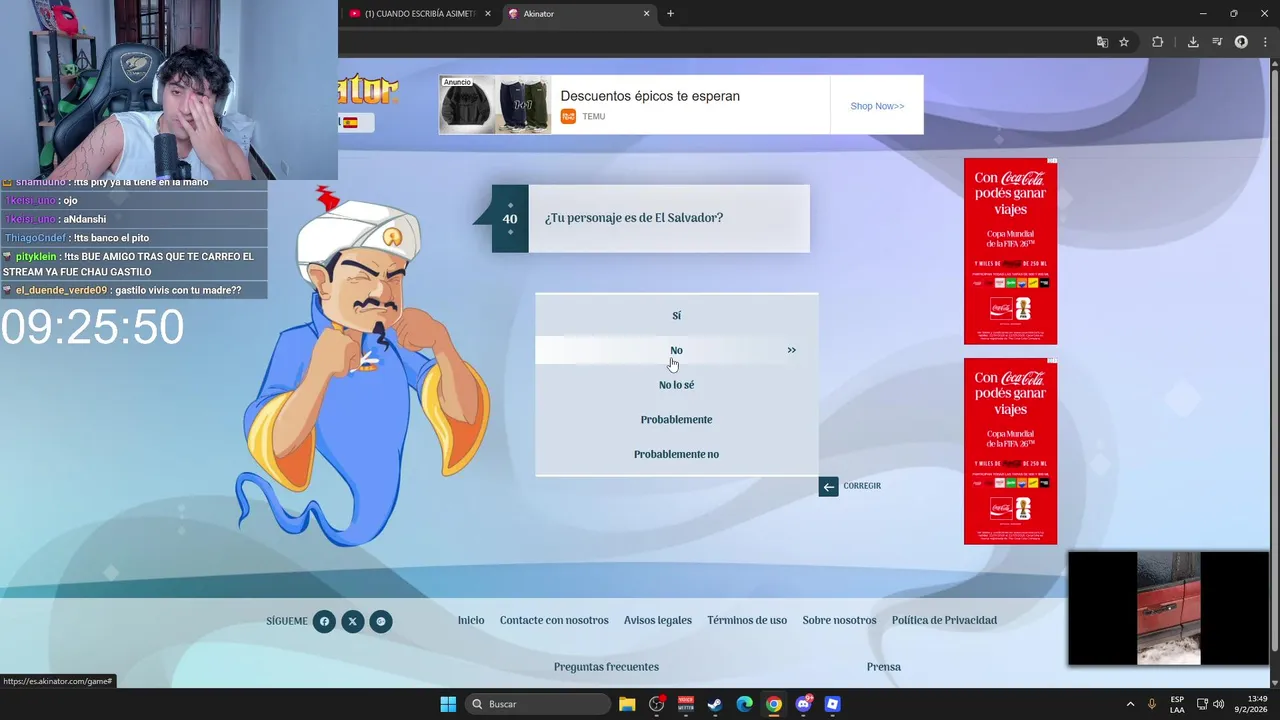
Task: Click the Temu clothing ad image
Action: (496, 105)
